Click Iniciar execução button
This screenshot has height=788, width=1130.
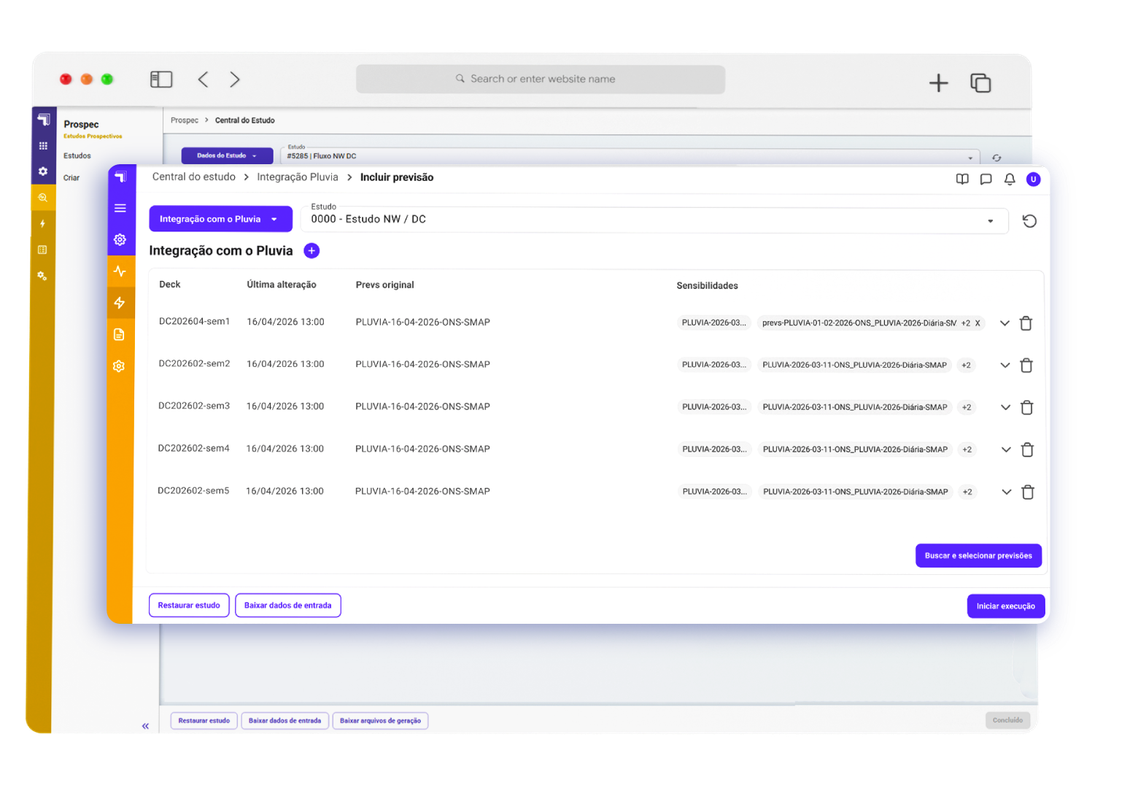1005,606
